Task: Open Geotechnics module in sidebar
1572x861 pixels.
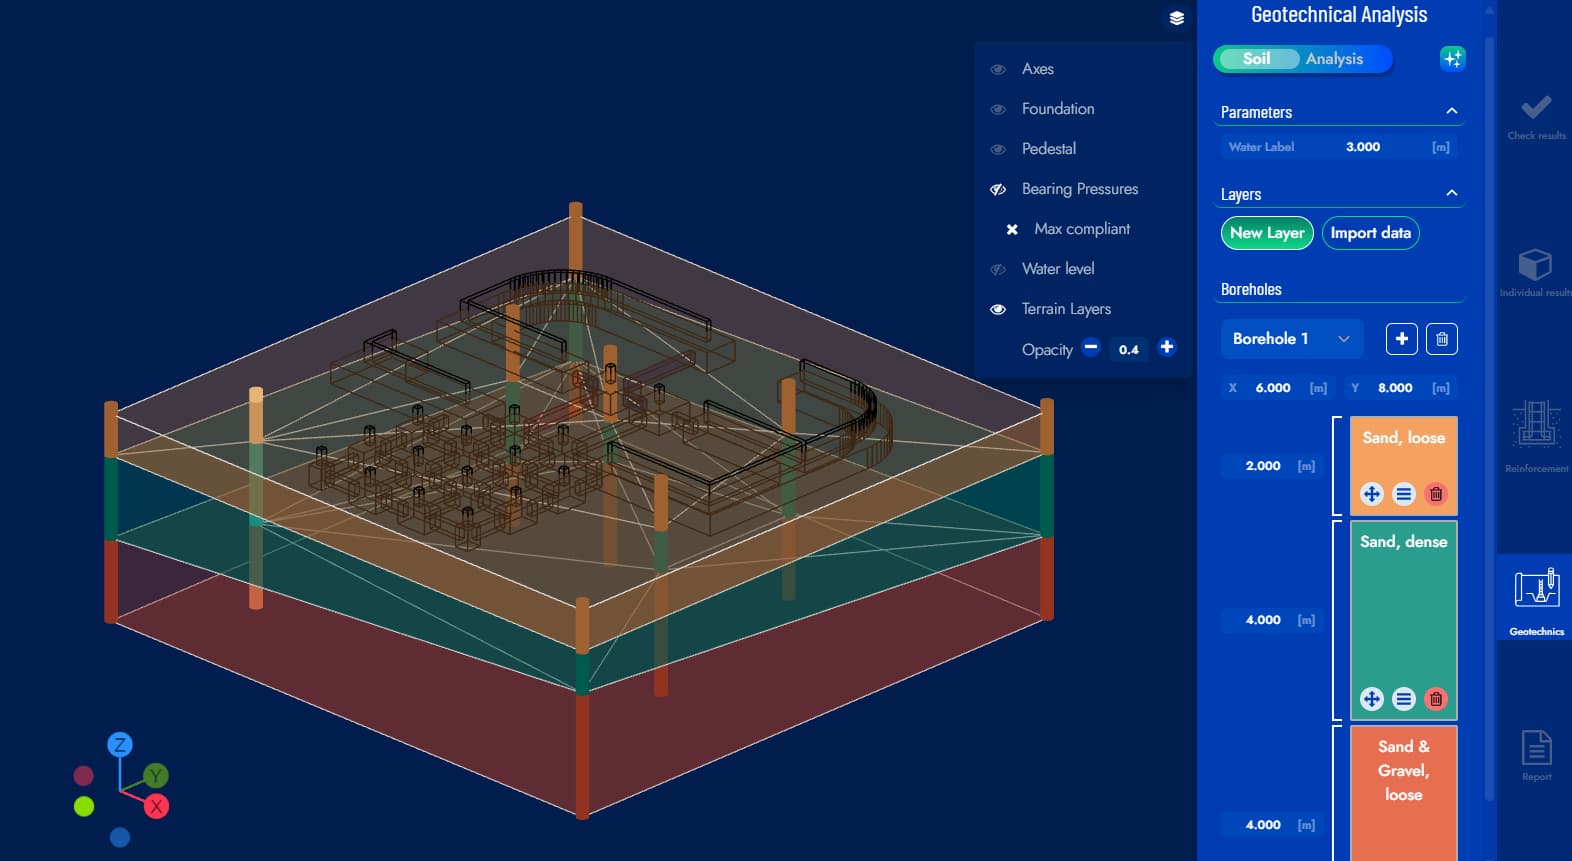Action: point(1536,598)
